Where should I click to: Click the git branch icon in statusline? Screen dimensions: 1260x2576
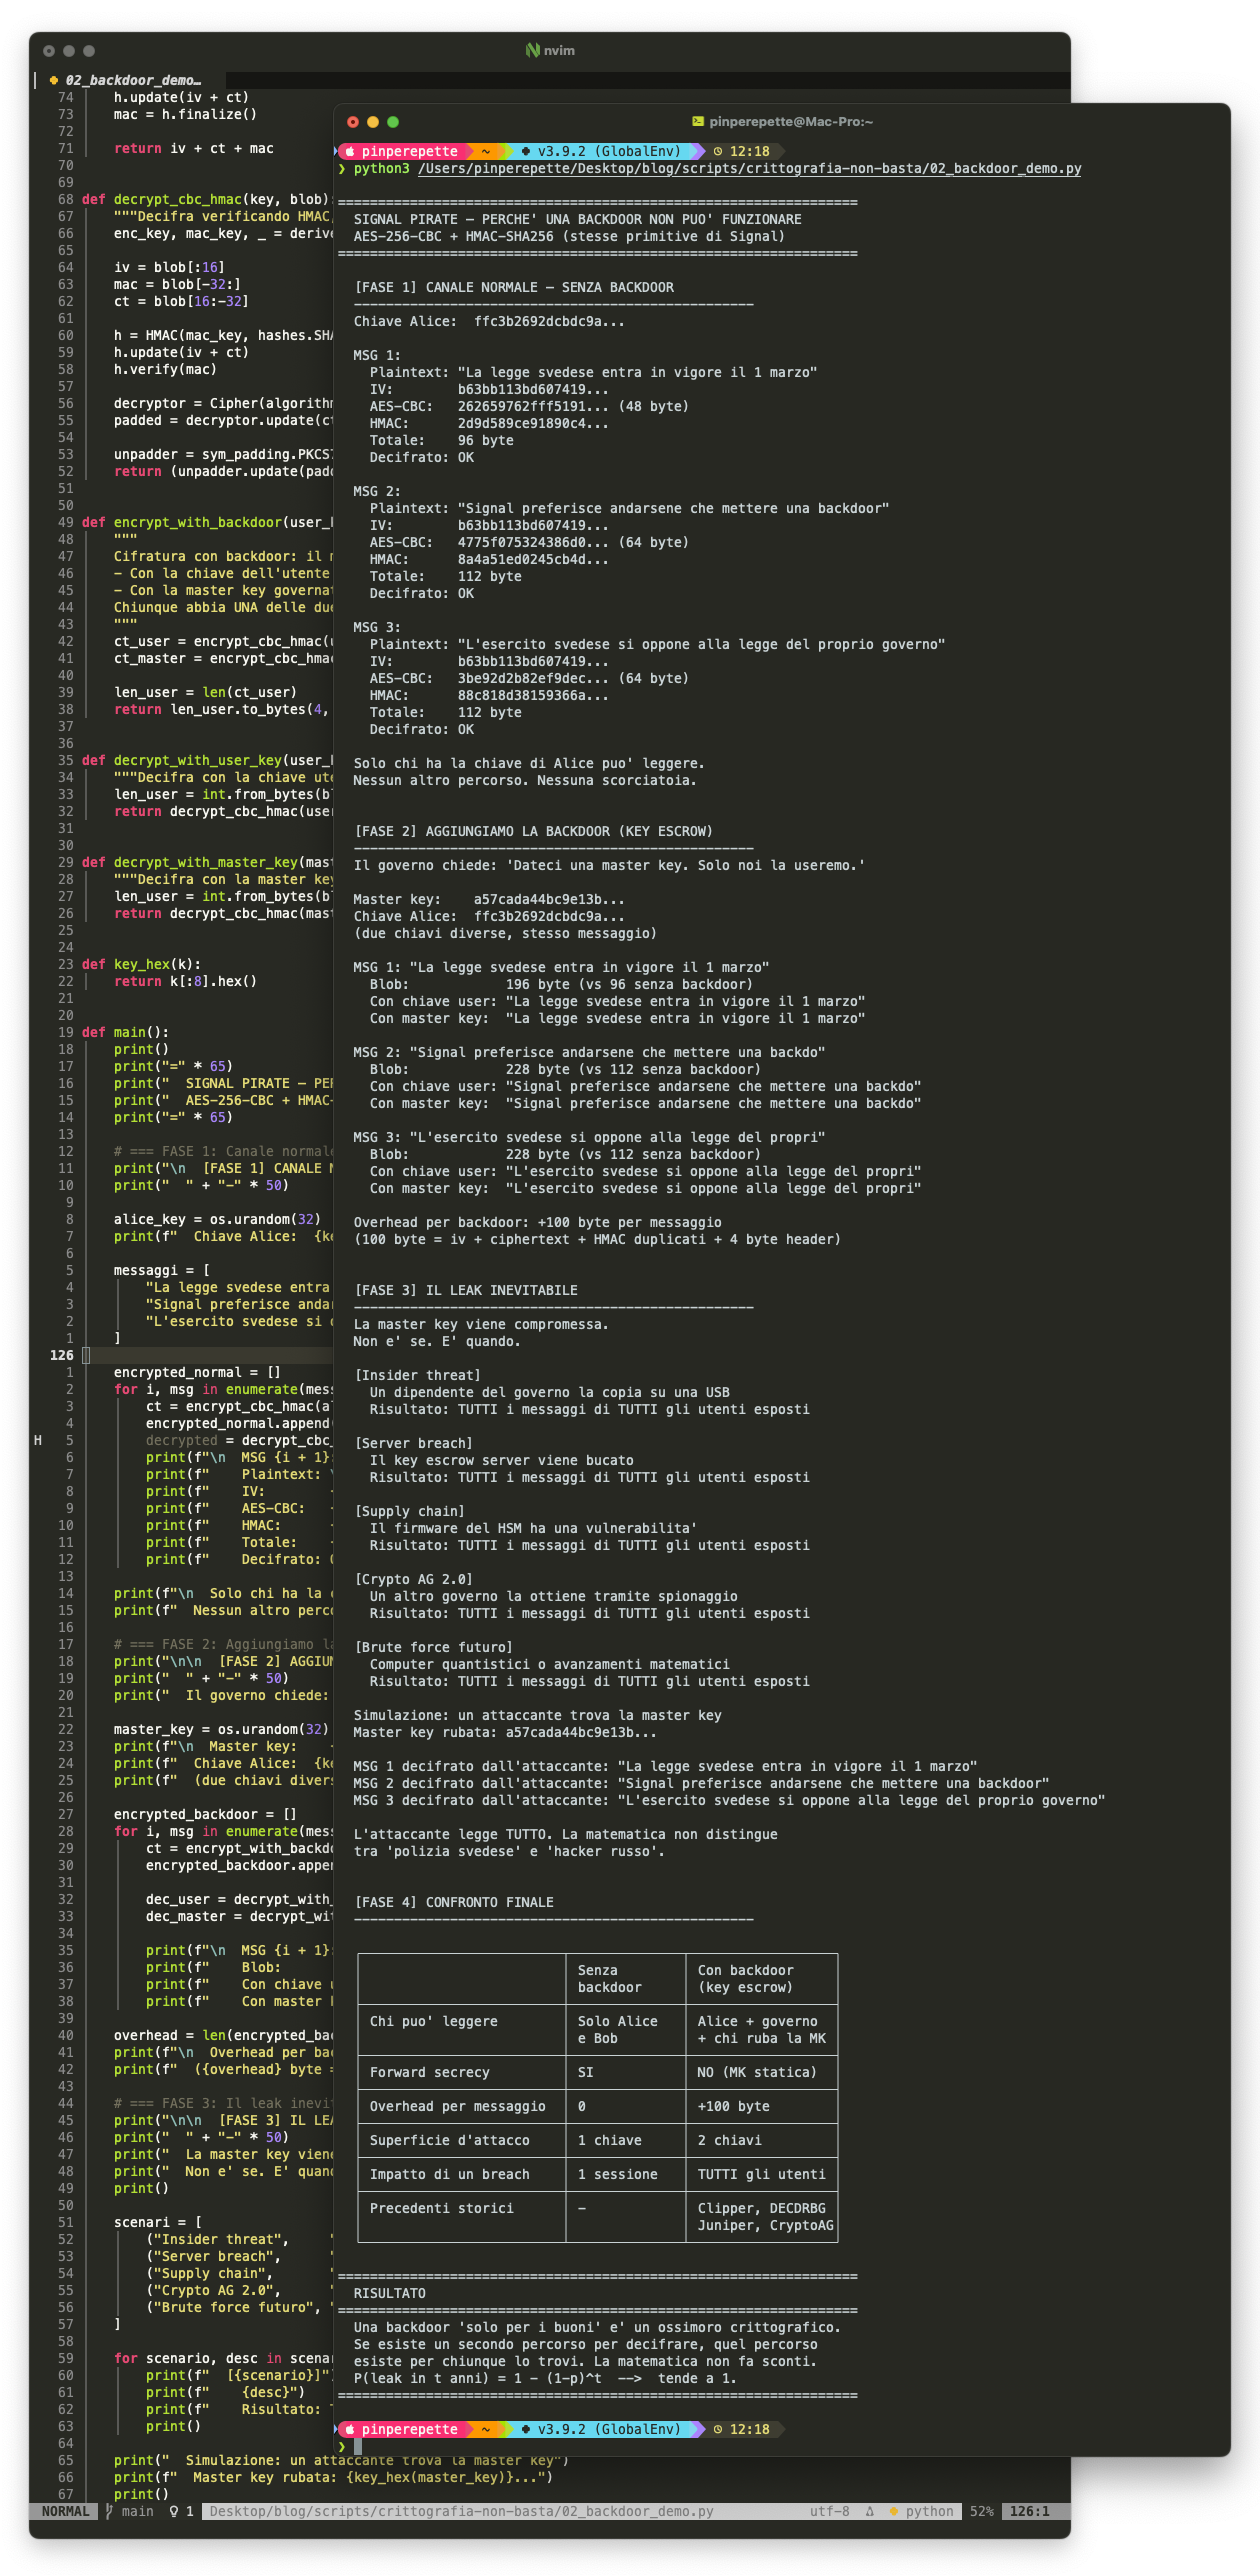[110, 2511]
